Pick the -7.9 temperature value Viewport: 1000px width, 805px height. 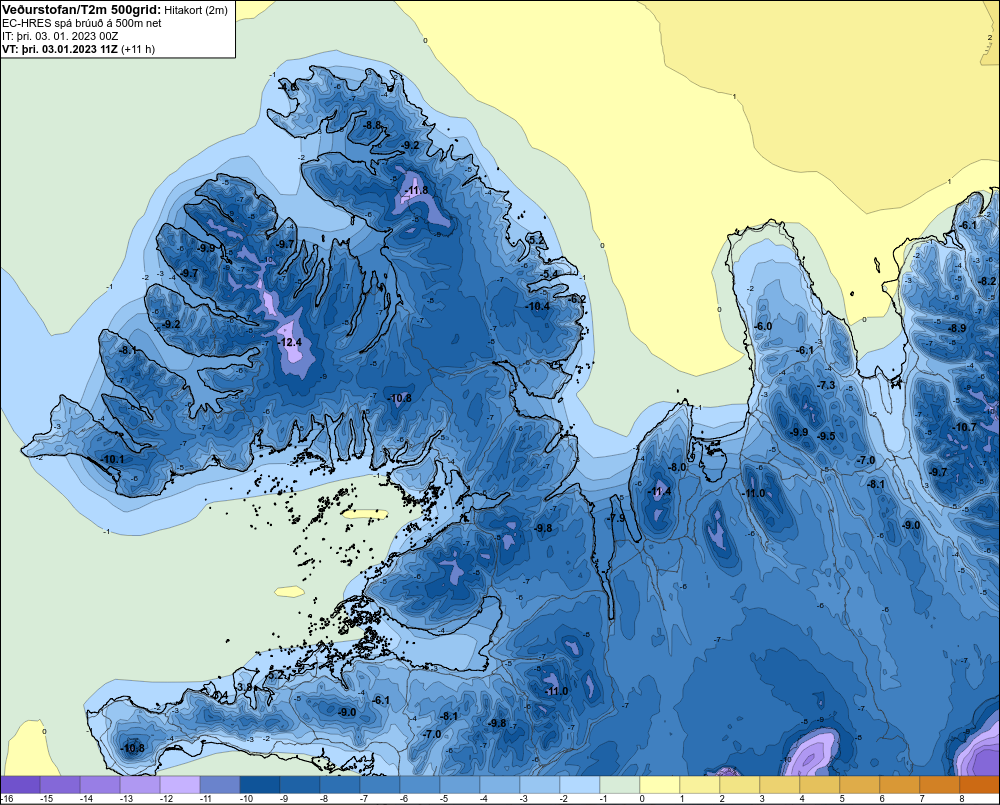pos(617,518)
